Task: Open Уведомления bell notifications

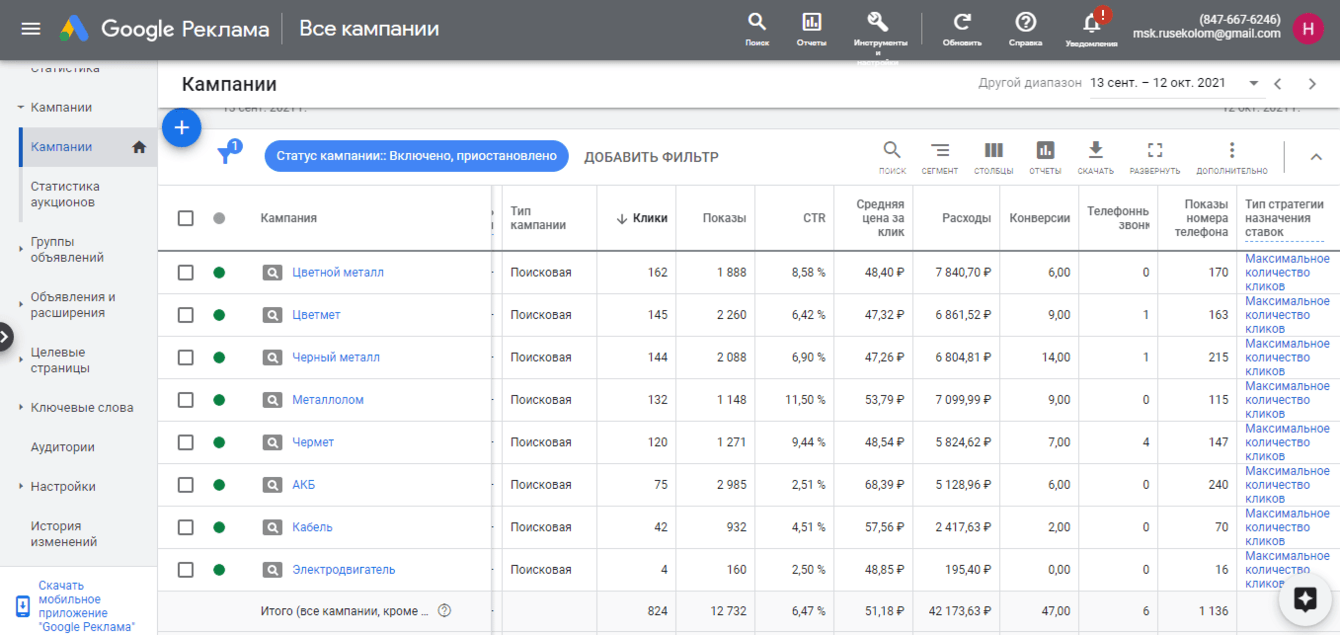Action: click(1091, 24)
